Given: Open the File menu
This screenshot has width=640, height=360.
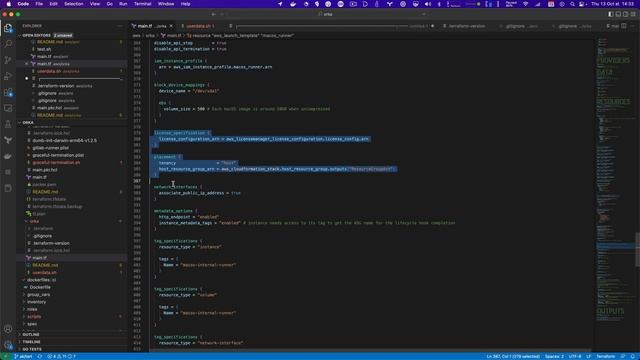Looking at the screenshot, I should pyautogui.click(x=39, y=4).
